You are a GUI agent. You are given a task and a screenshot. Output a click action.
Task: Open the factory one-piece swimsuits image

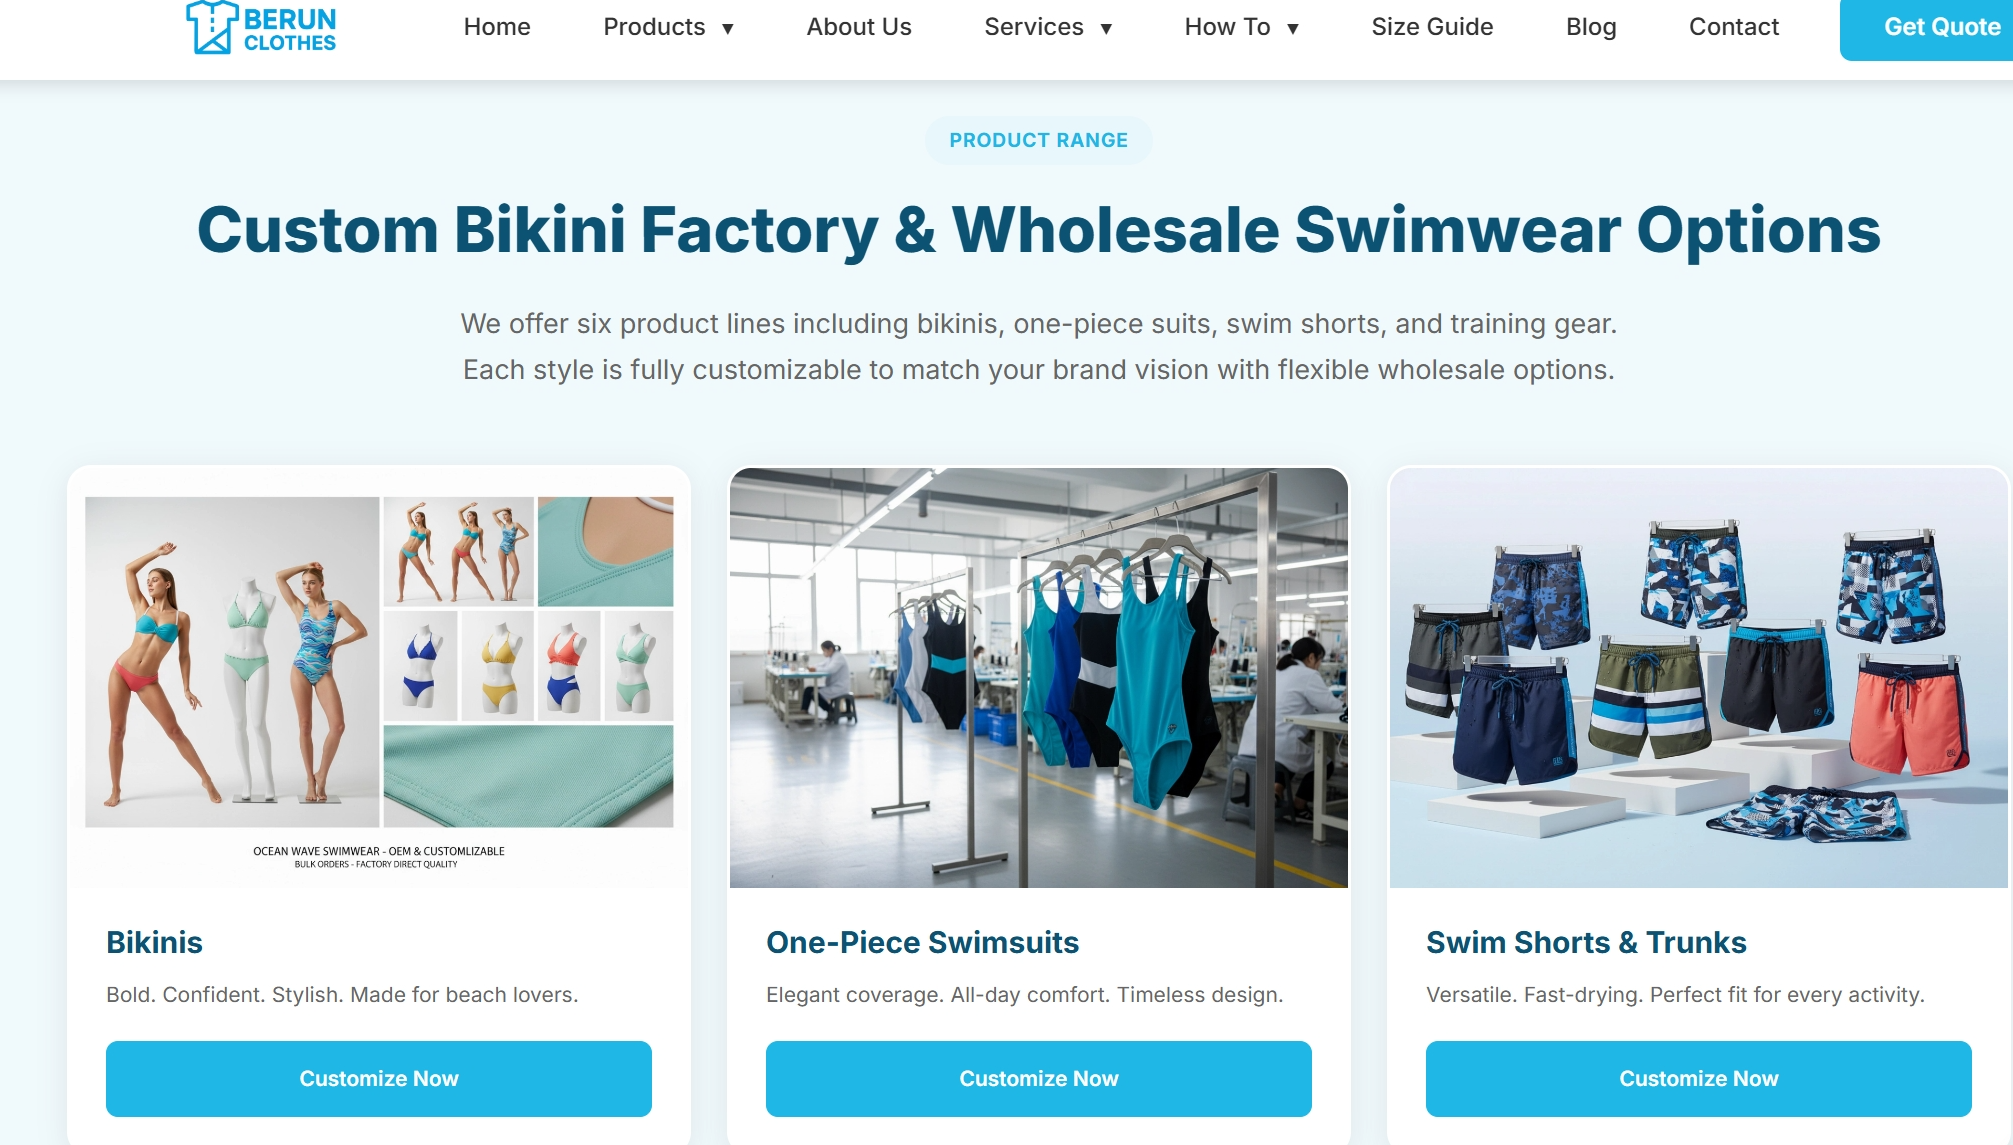[1039, 678]
